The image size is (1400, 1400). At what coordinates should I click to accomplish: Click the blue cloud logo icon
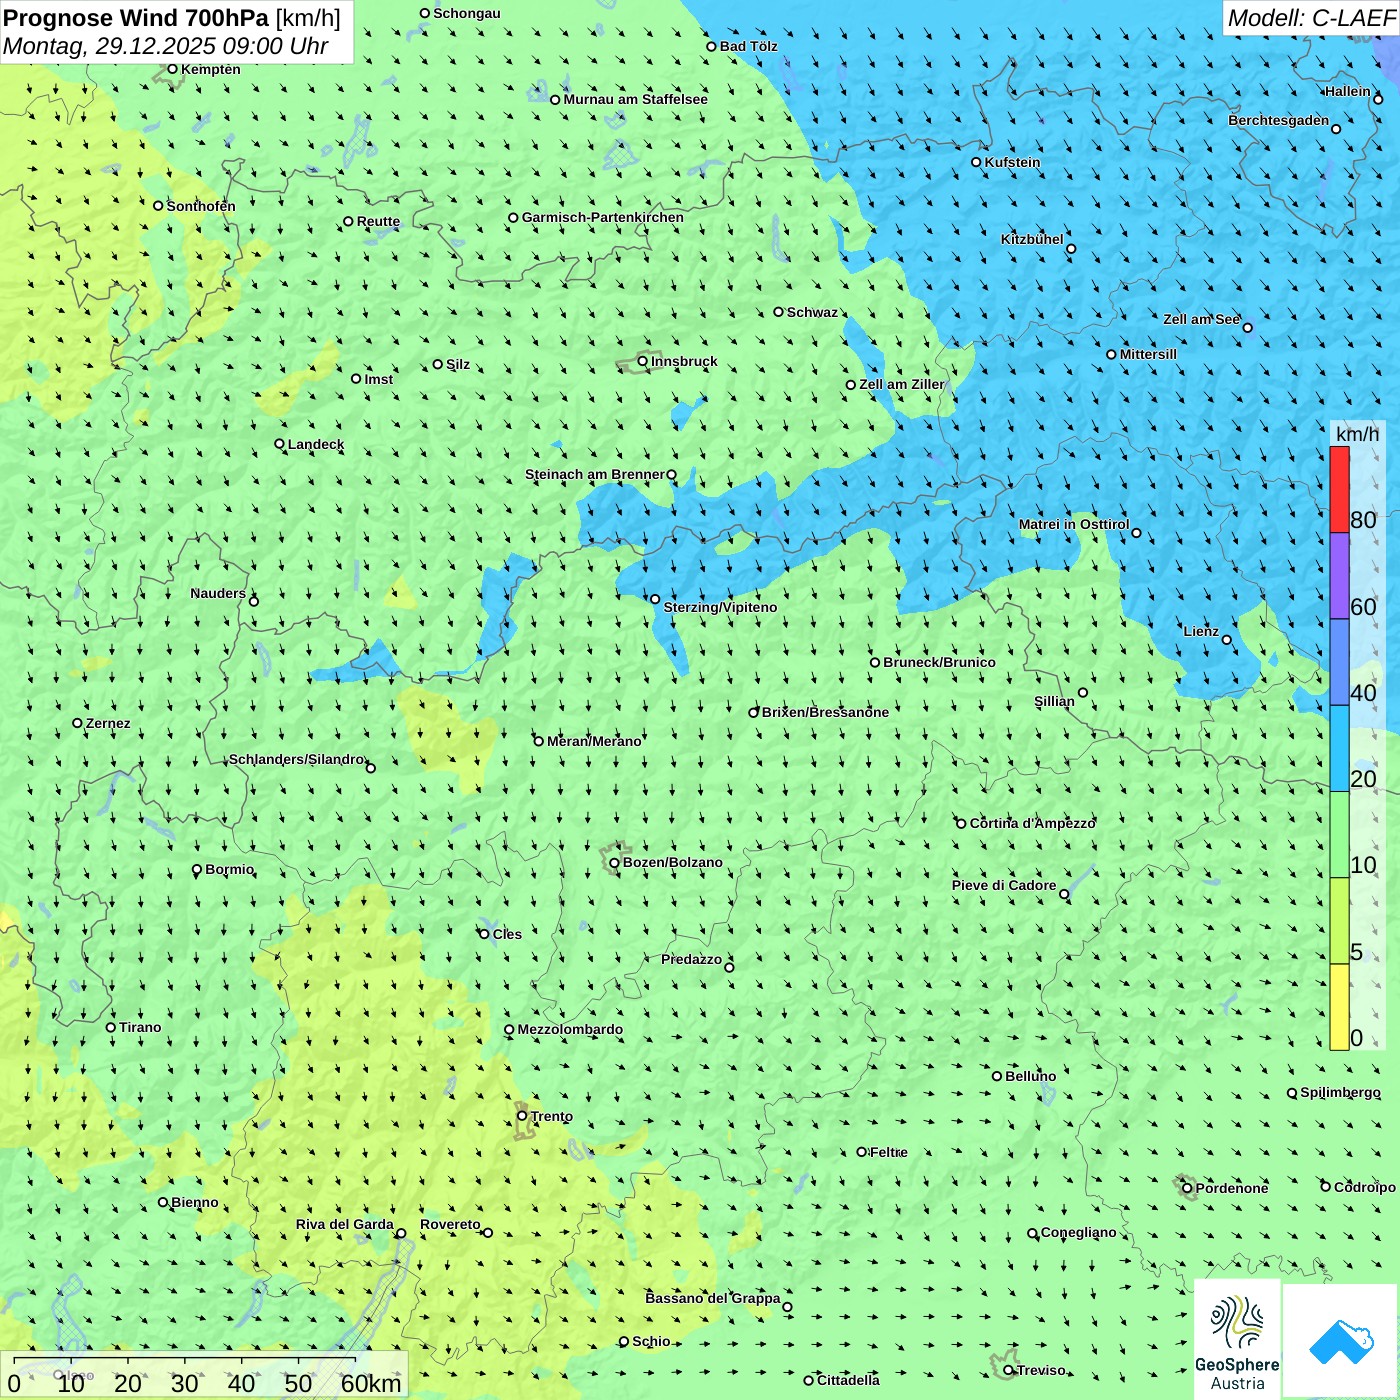1340,1342
